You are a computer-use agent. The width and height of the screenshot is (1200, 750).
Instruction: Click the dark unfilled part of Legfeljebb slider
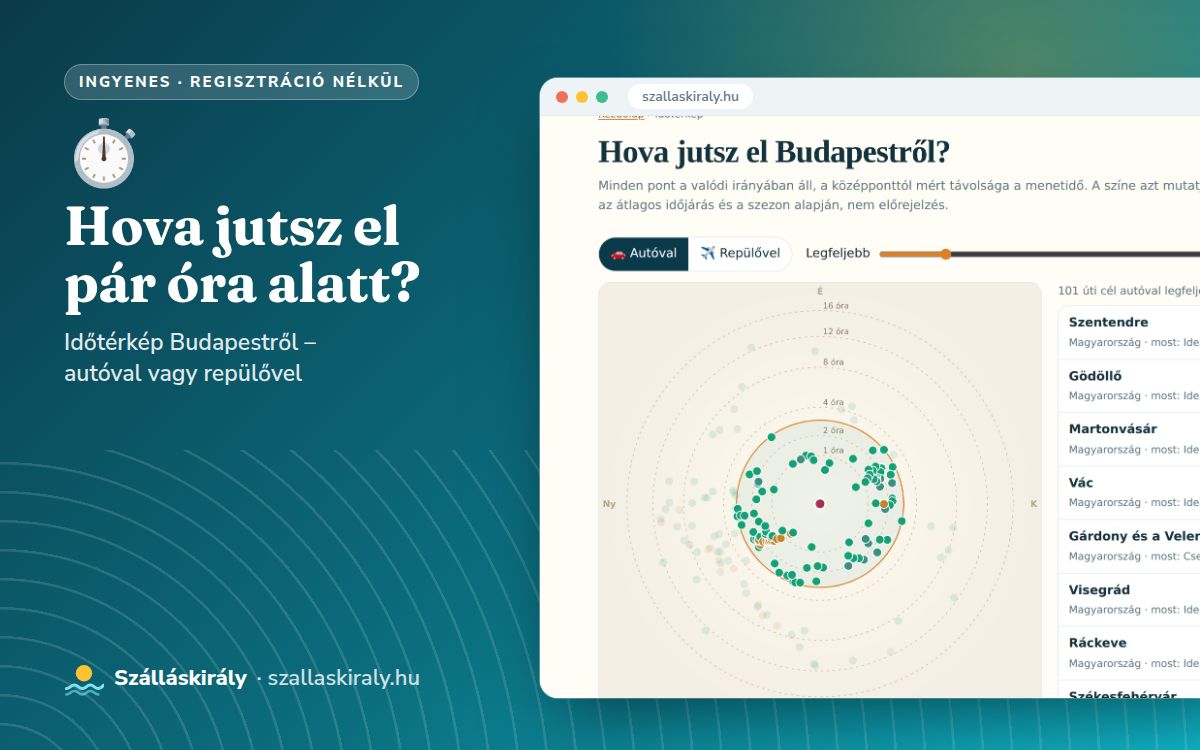click(1075, 254)
